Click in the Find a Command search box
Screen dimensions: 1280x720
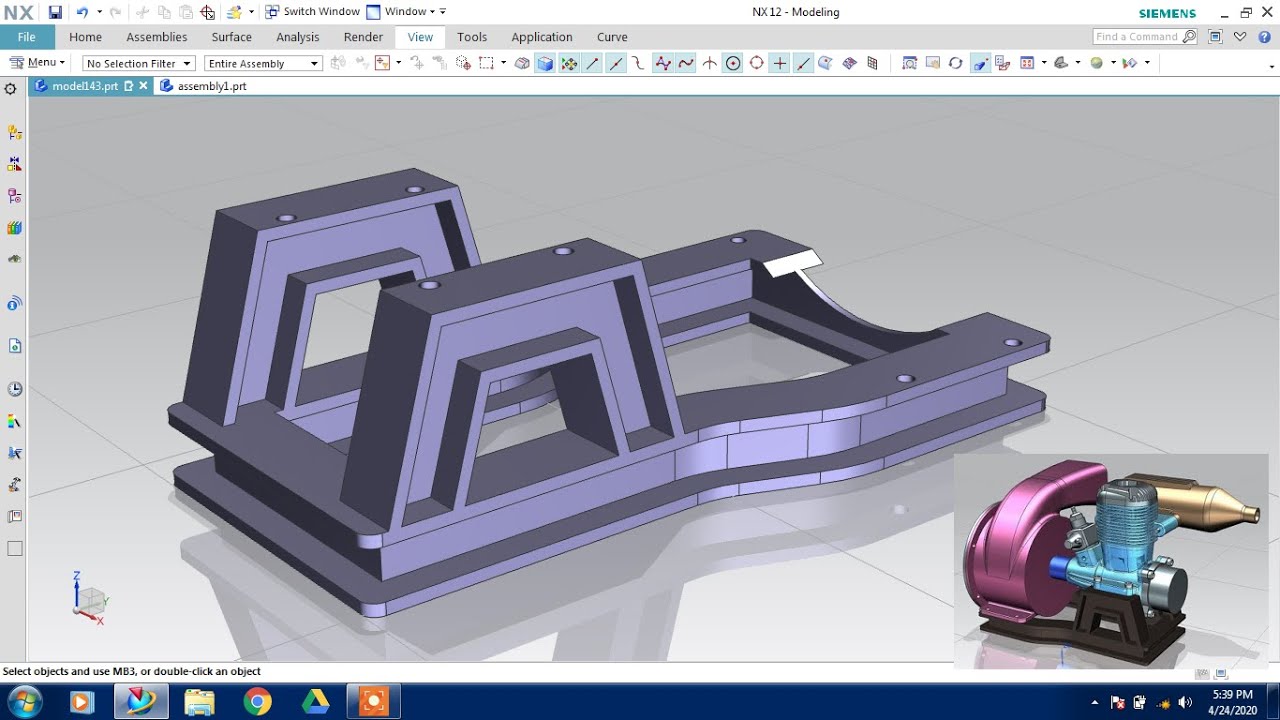click(x=1145, y=37)
